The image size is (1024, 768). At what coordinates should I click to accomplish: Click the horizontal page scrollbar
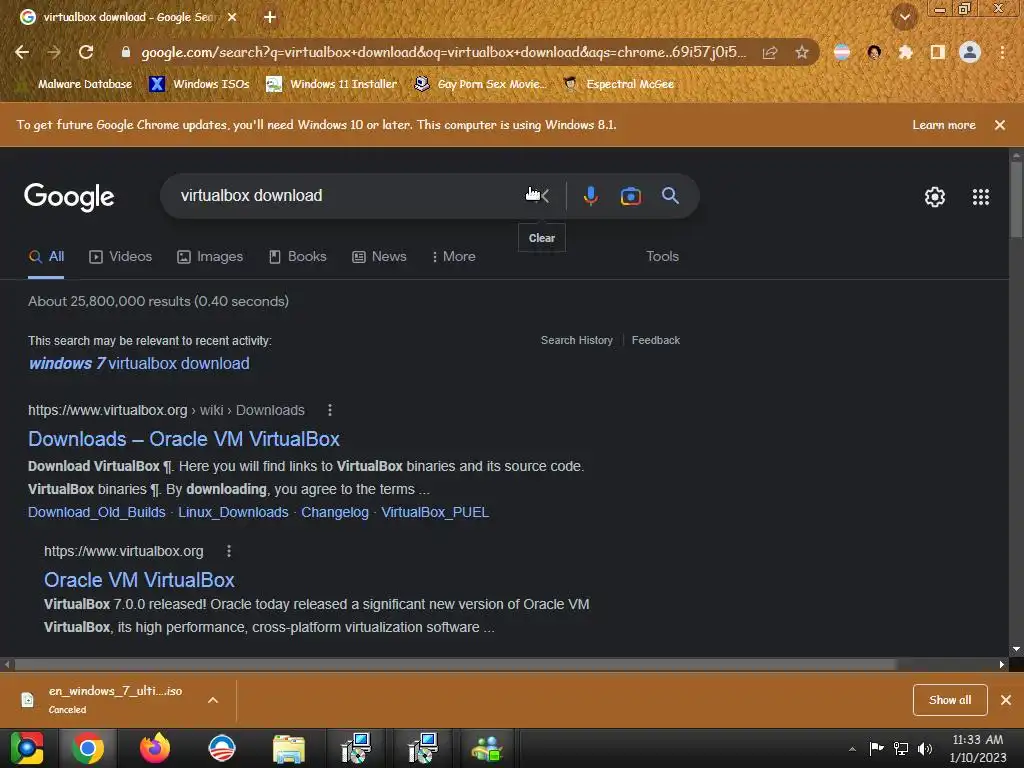(456, 664)
